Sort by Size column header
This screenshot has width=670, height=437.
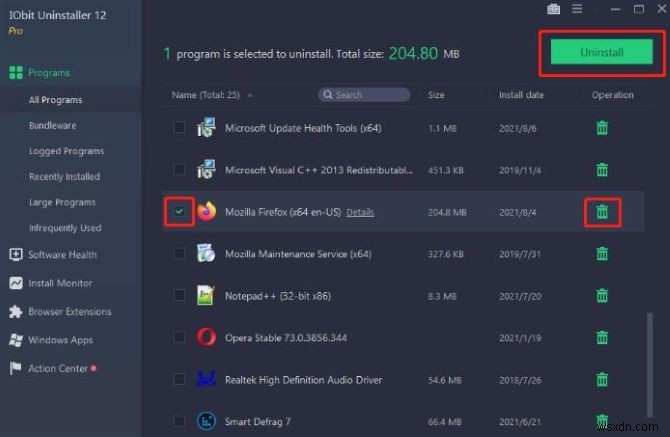tap(436, 95)
